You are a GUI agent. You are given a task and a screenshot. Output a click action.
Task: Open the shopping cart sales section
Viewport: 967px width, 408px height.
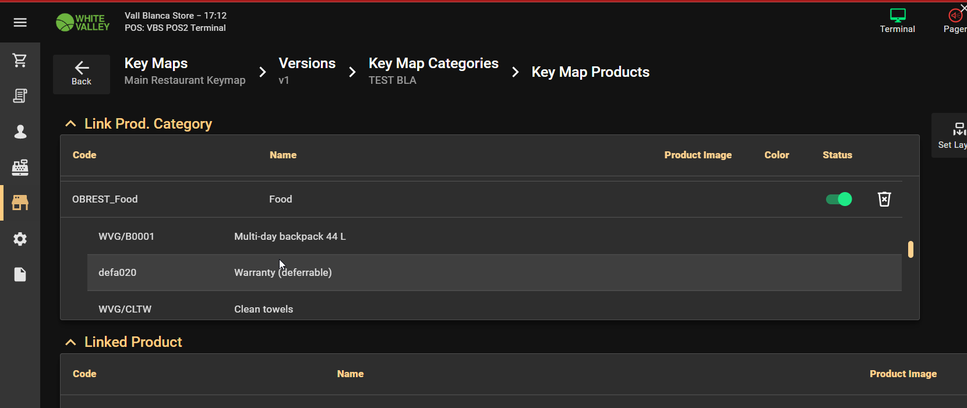point(20,61)
